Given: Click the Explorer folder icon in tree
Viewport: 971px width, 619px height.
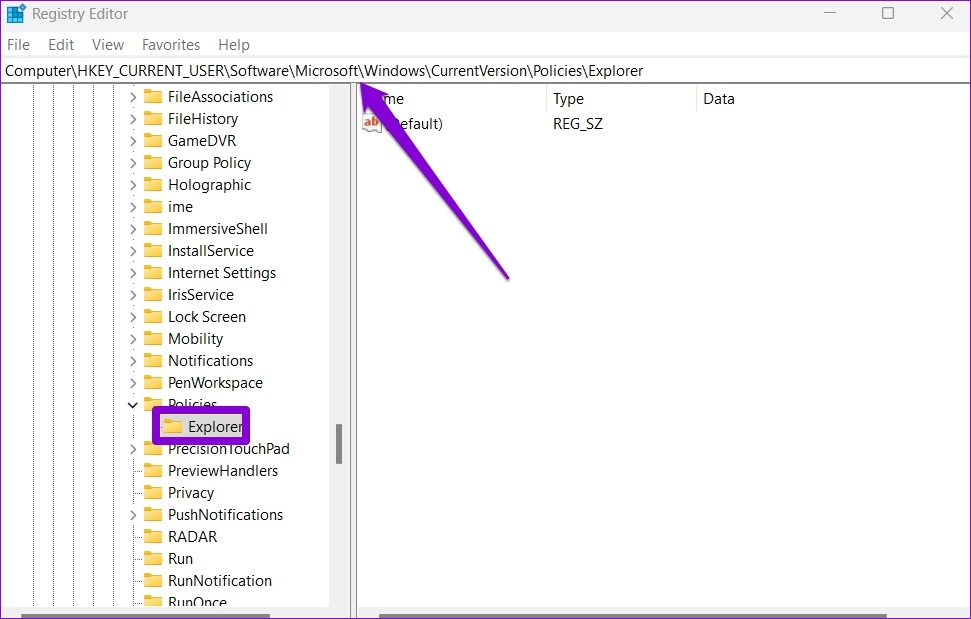Looking at the screenshot, I should point(173,427).
